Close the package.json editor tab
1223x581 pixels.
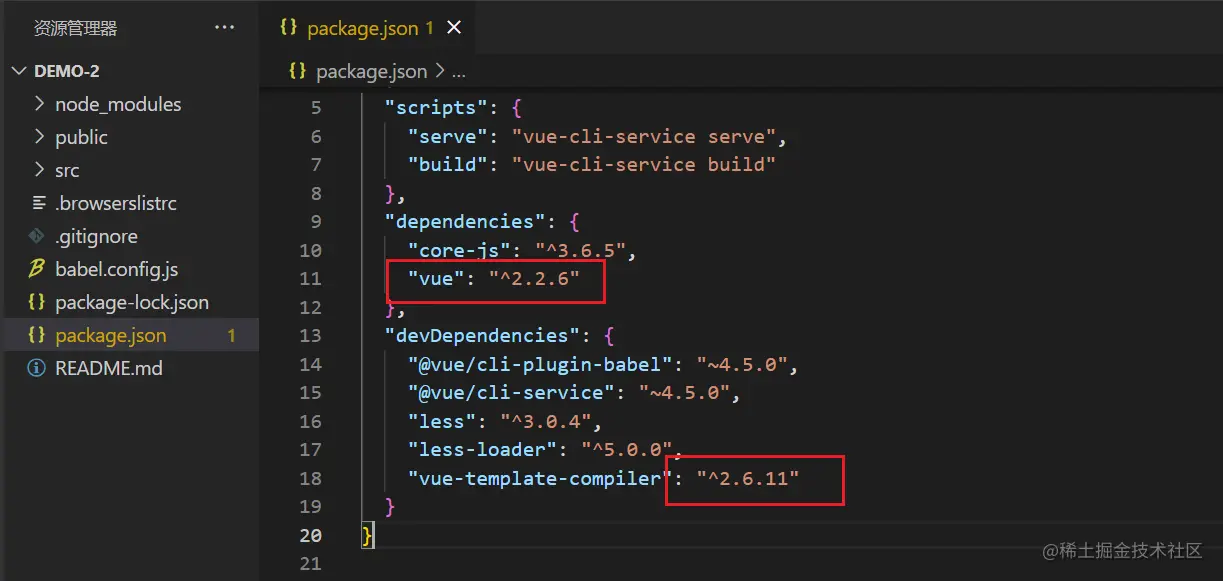point(453,28)
